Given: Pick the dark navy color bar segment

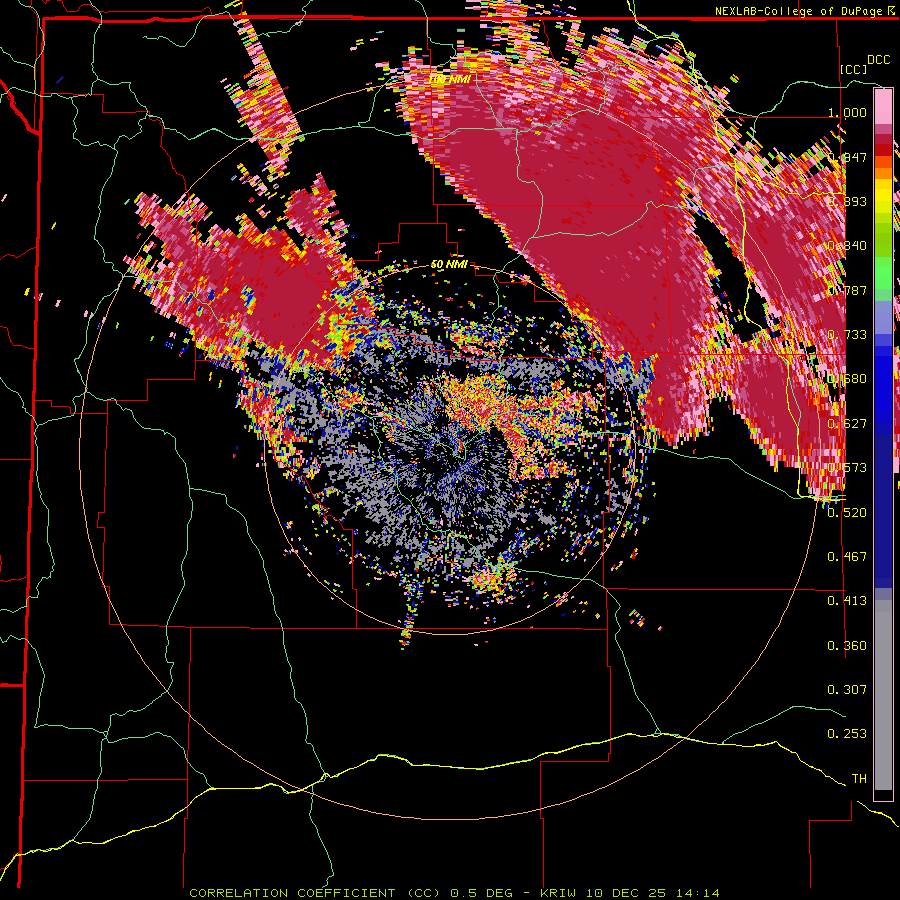Looking at the screenshot, I should (883, 511).
